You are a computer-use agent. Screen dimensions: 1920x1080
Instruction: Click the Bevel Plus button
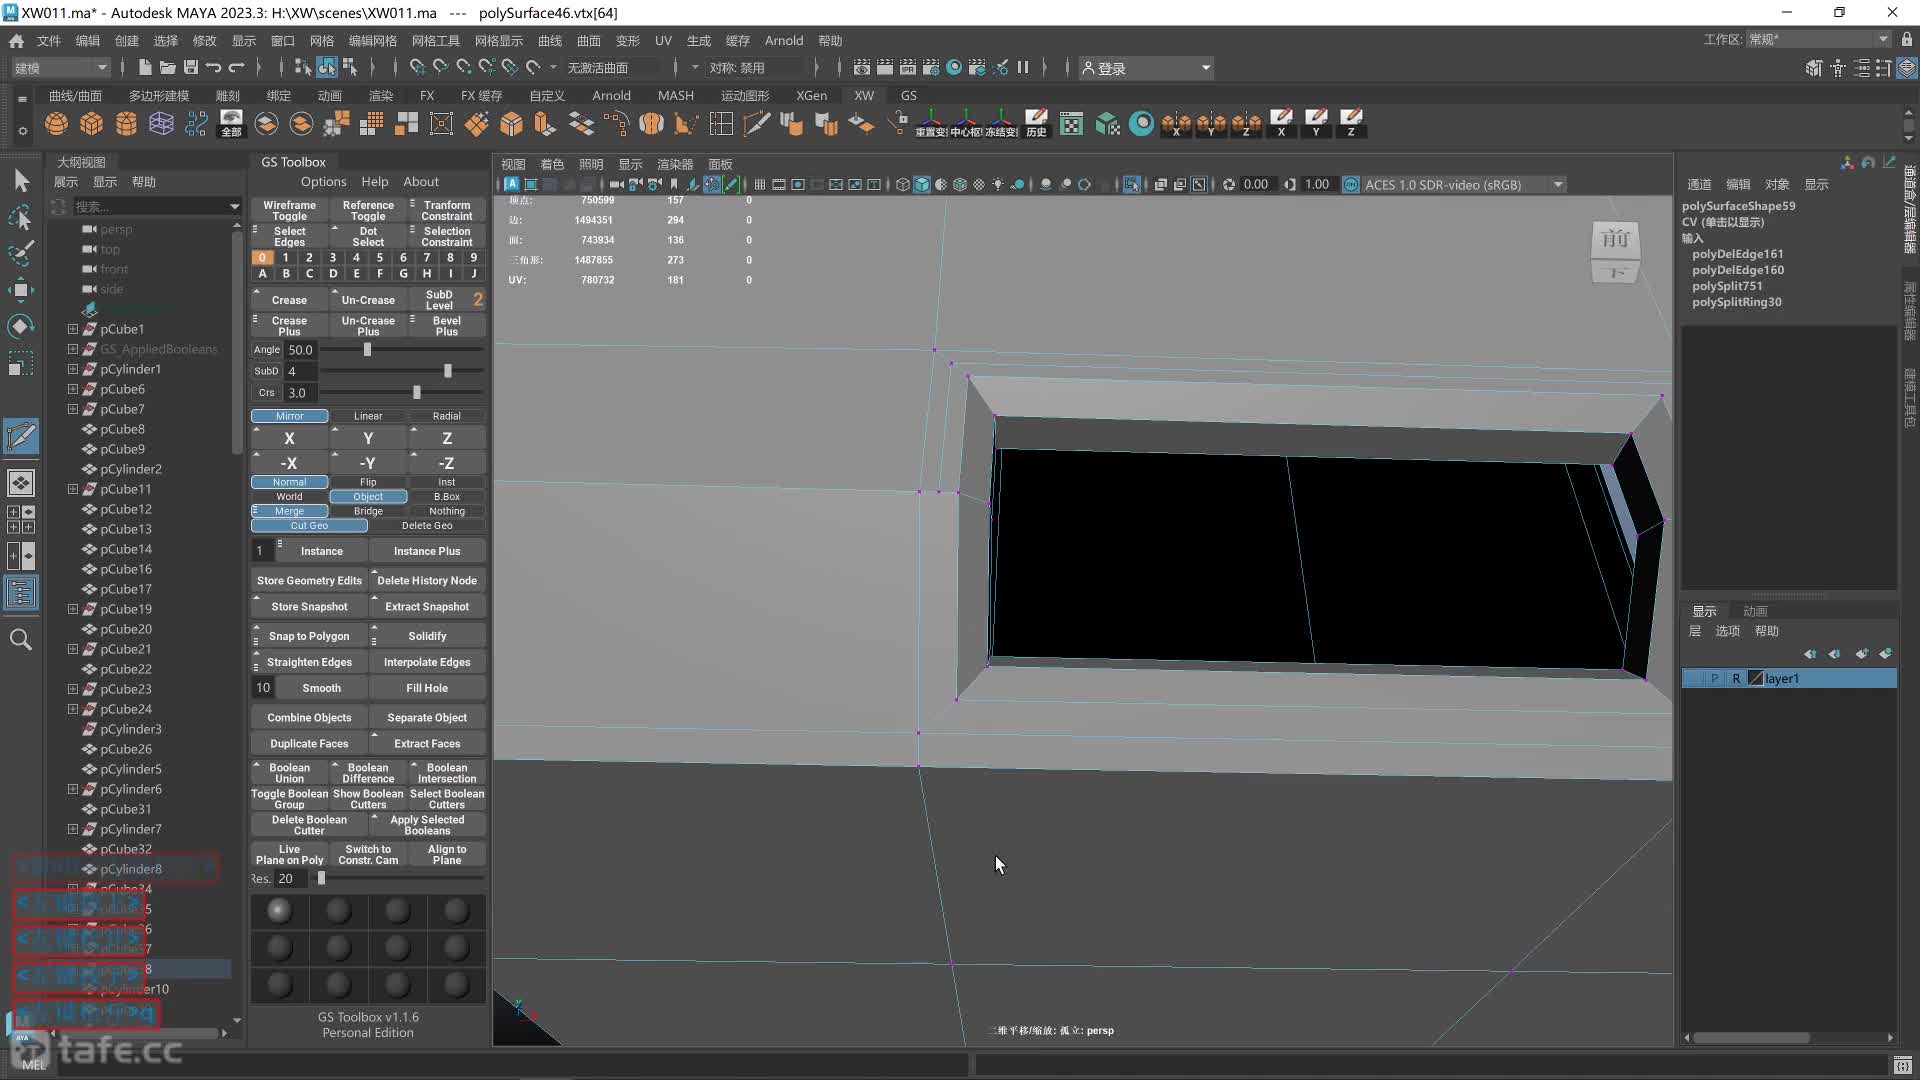pos(447,326)
